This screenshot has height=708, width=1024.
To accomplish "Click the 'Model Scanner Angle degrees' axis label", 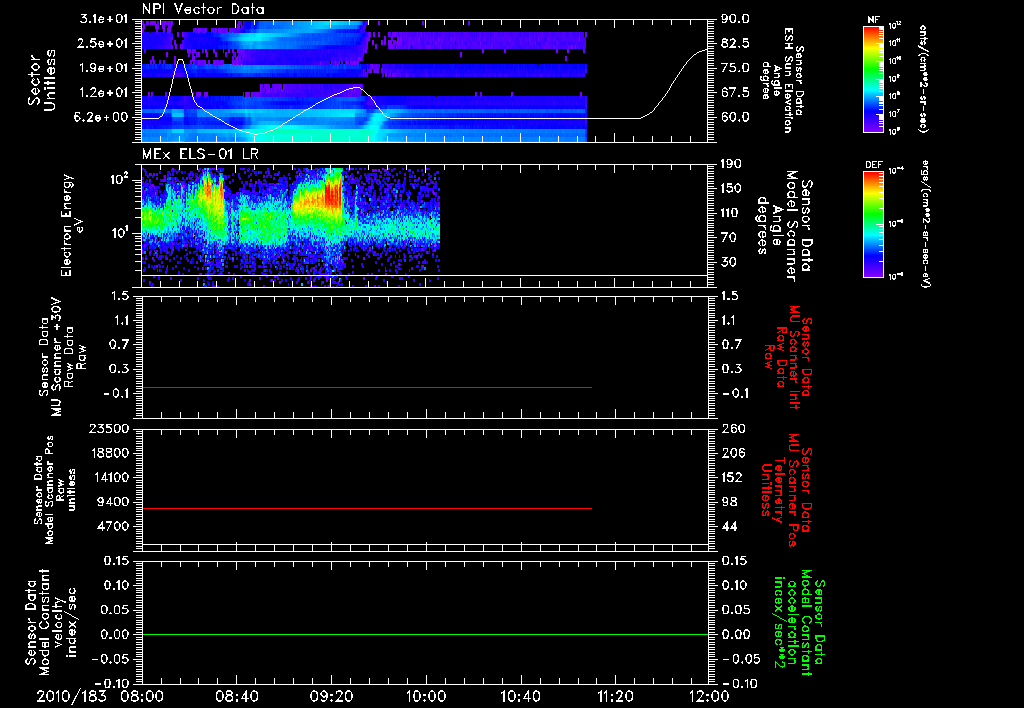I will [x=784, y=226].
